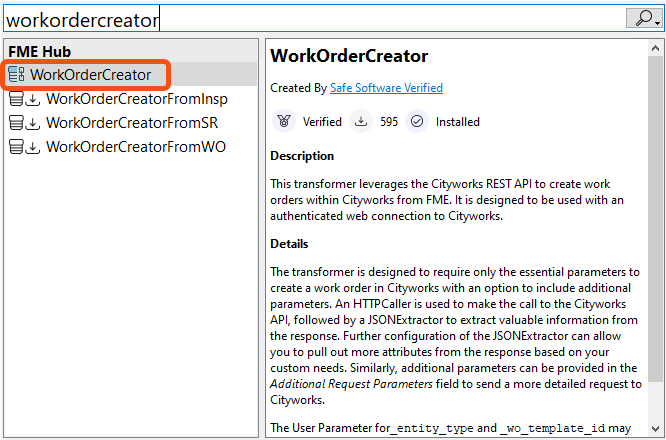Click the _wo_template_id parameter text

552,429
